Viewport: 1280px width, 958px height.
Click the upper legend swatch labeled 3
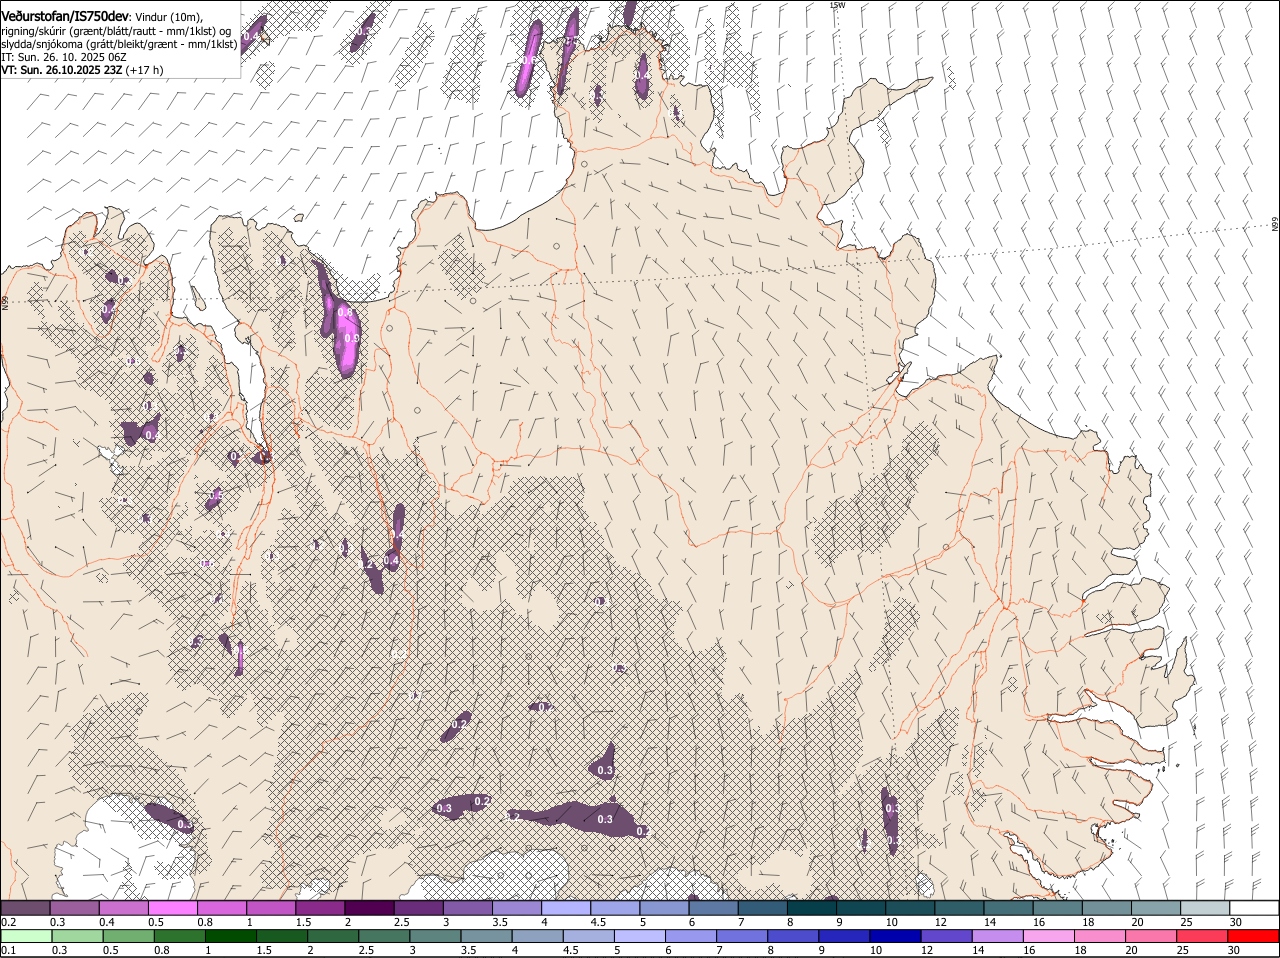click(467, 908)
